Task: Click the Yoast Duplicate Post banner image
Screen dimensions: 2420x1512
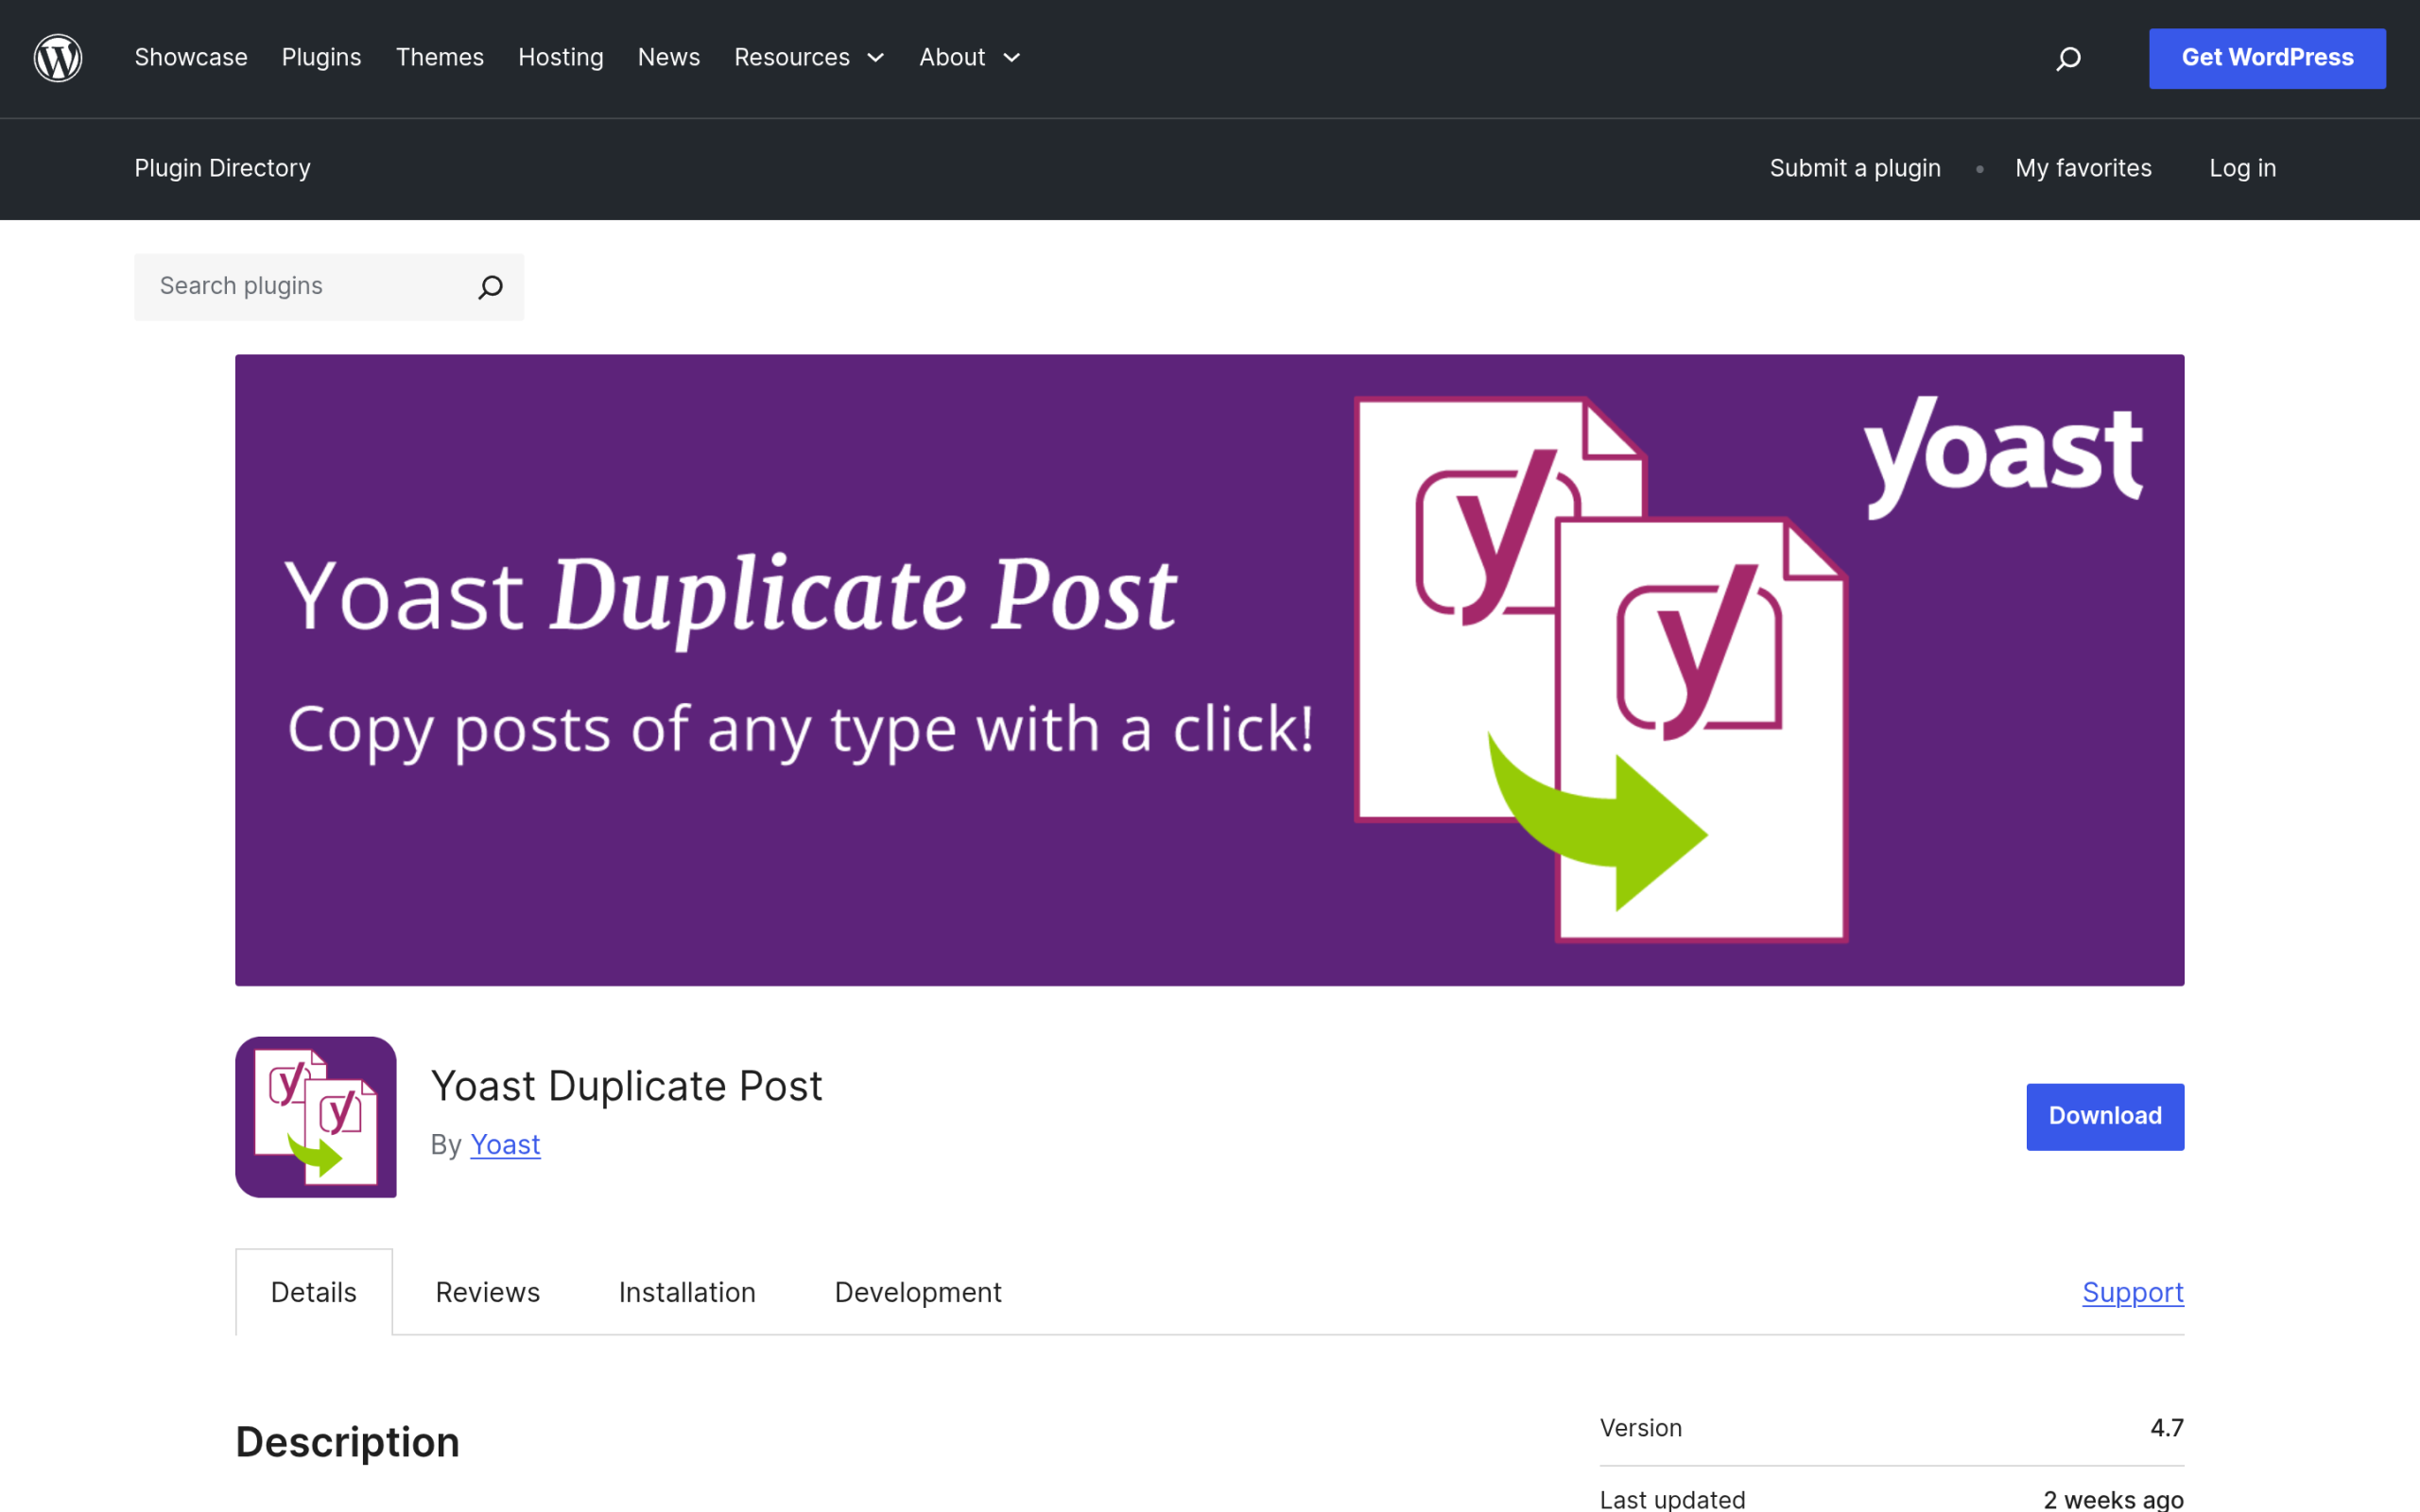Action: pyautogui.click(x=1210, y=670)
